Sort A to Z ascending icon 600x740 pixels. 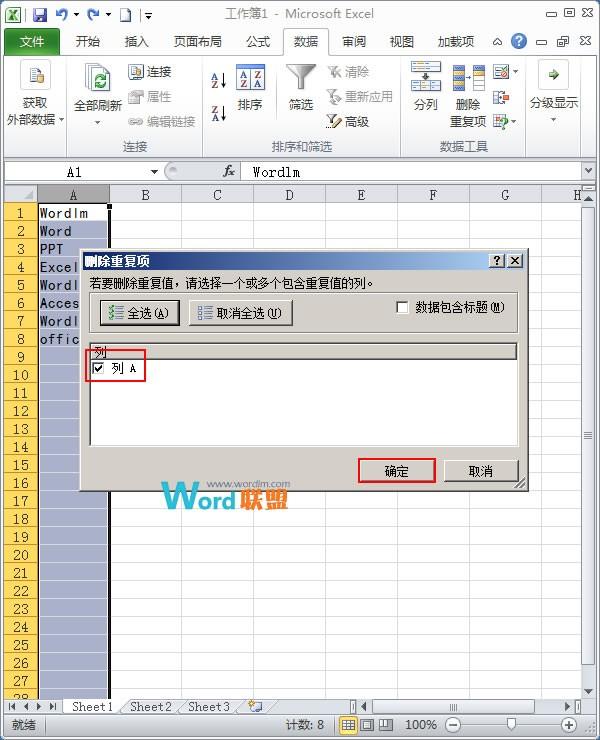[218, 80]
